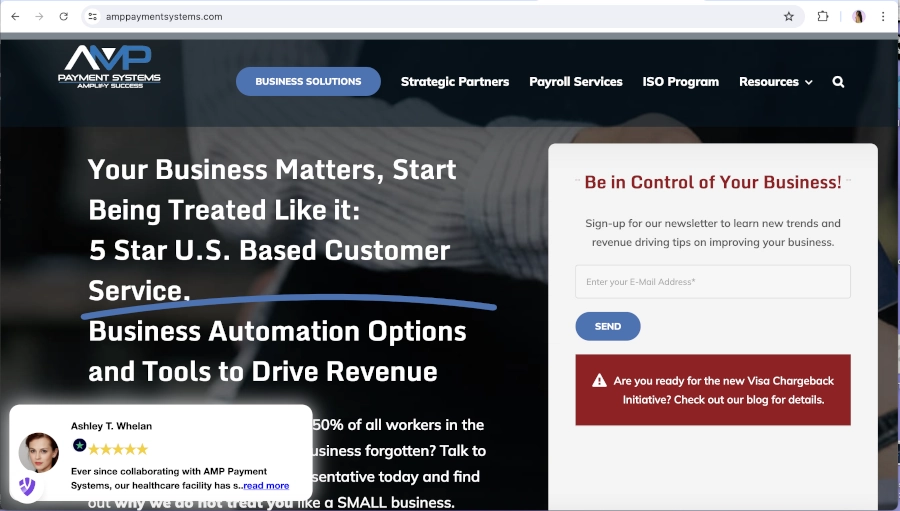Click the warning triangle icon in red banner
This screenshot has height=511, width=900.
[599, 381]
